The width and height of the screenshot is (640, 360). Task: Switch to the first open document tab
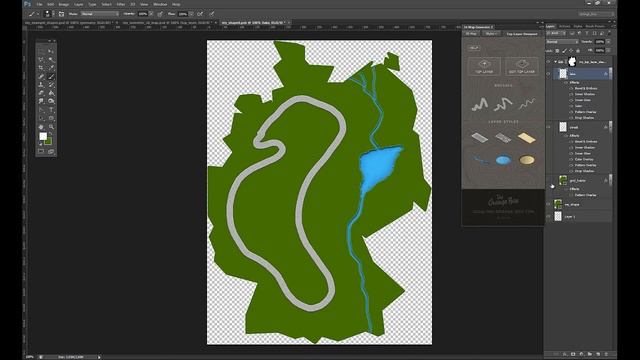tap(69, 23)
